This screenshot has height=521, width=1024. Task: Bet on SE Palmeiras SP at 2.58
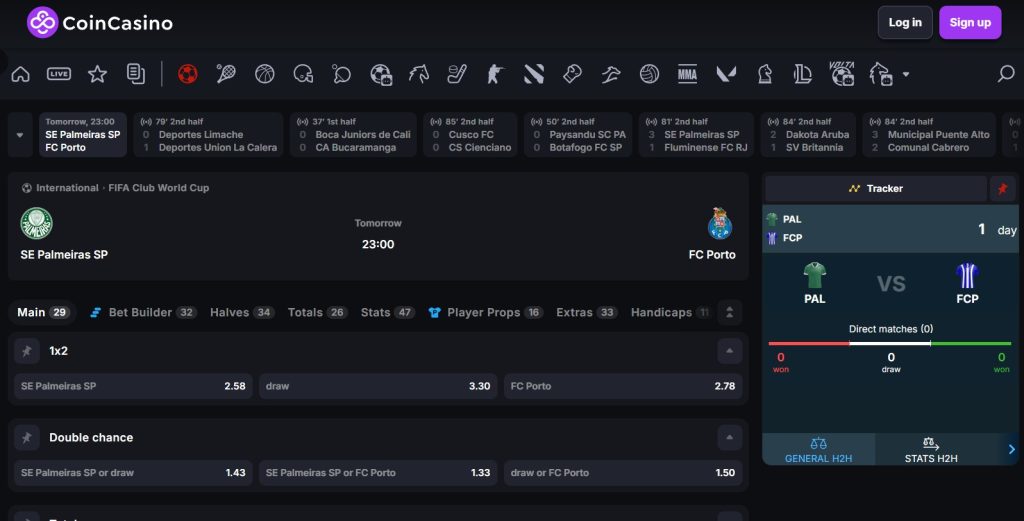pyautogui.click(x=133, y=387)
